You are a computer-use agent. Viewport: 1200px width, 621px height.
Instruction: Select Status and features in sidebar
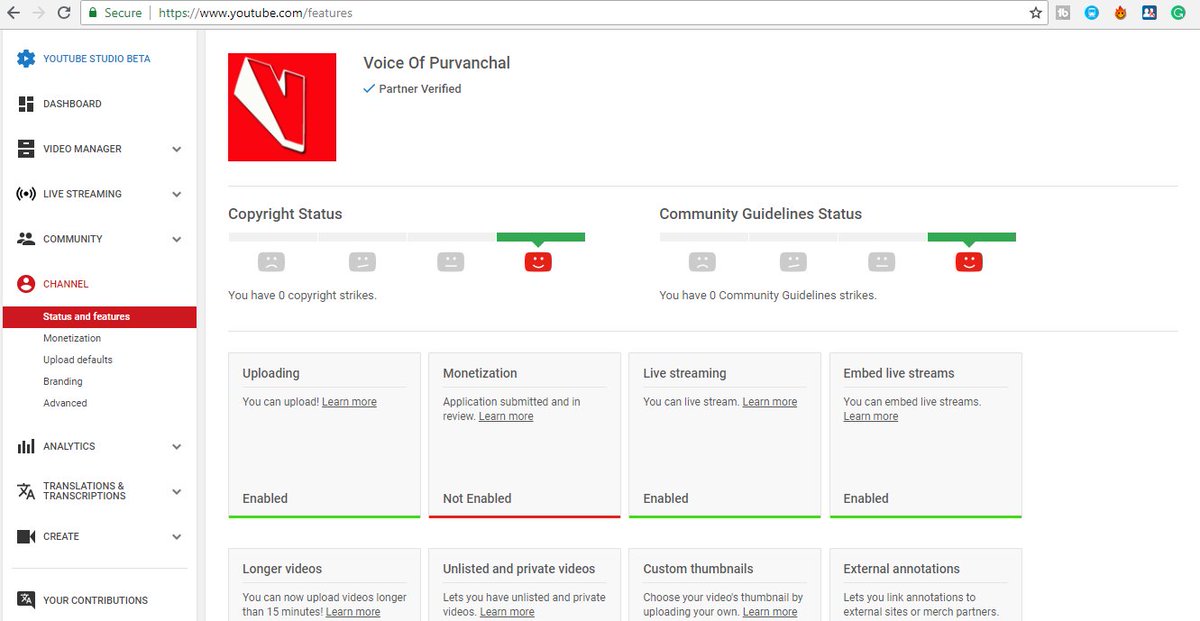(98, 317)
